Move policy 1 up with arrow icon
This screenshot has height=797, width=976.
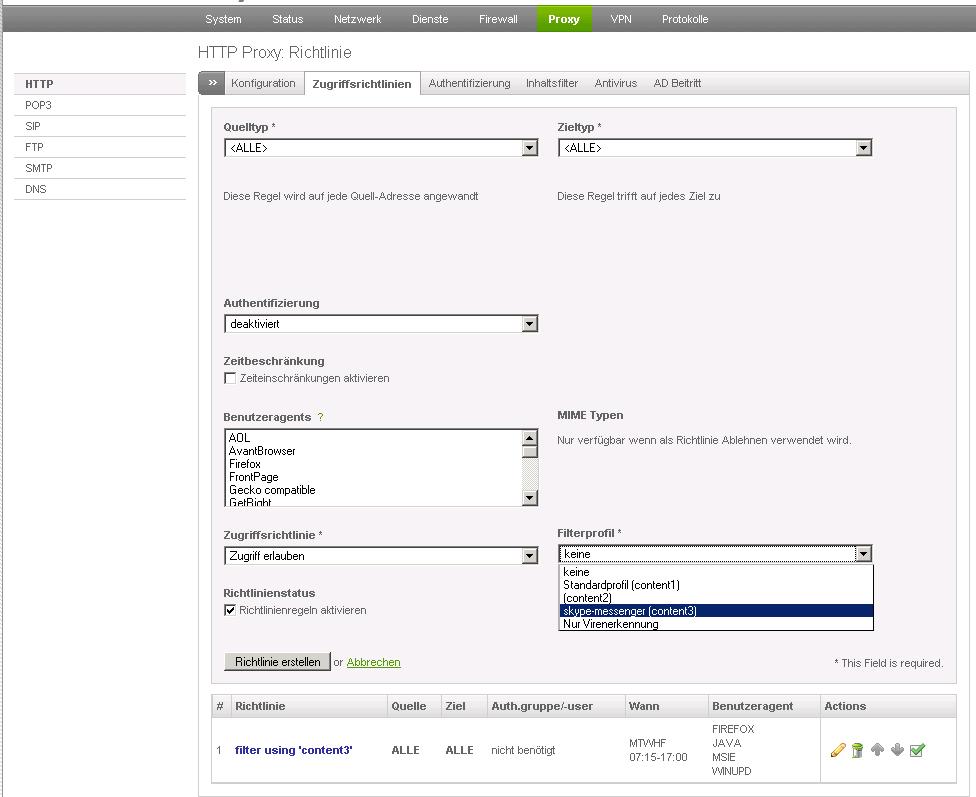[877, 749]
